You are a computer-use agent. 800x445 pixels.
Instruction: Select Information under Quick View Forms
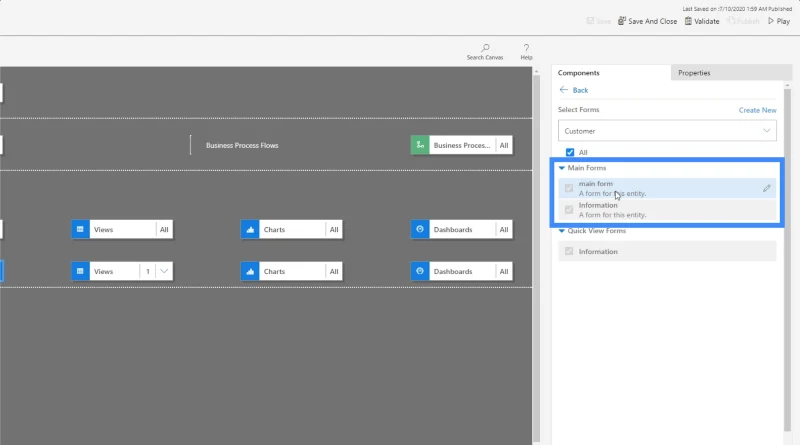tap(597, 252)
